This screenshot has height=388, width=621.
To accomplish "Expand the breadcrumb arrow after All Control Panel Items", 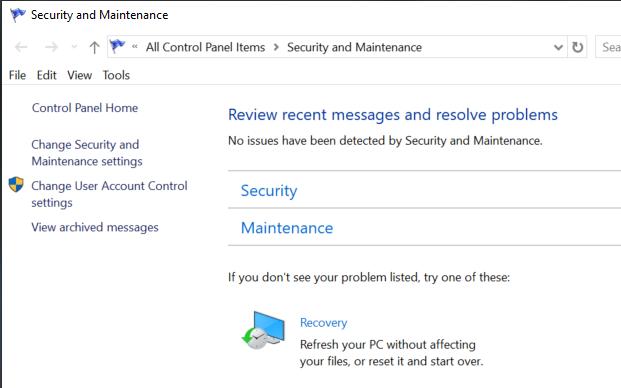I will (x=276, y=47).
